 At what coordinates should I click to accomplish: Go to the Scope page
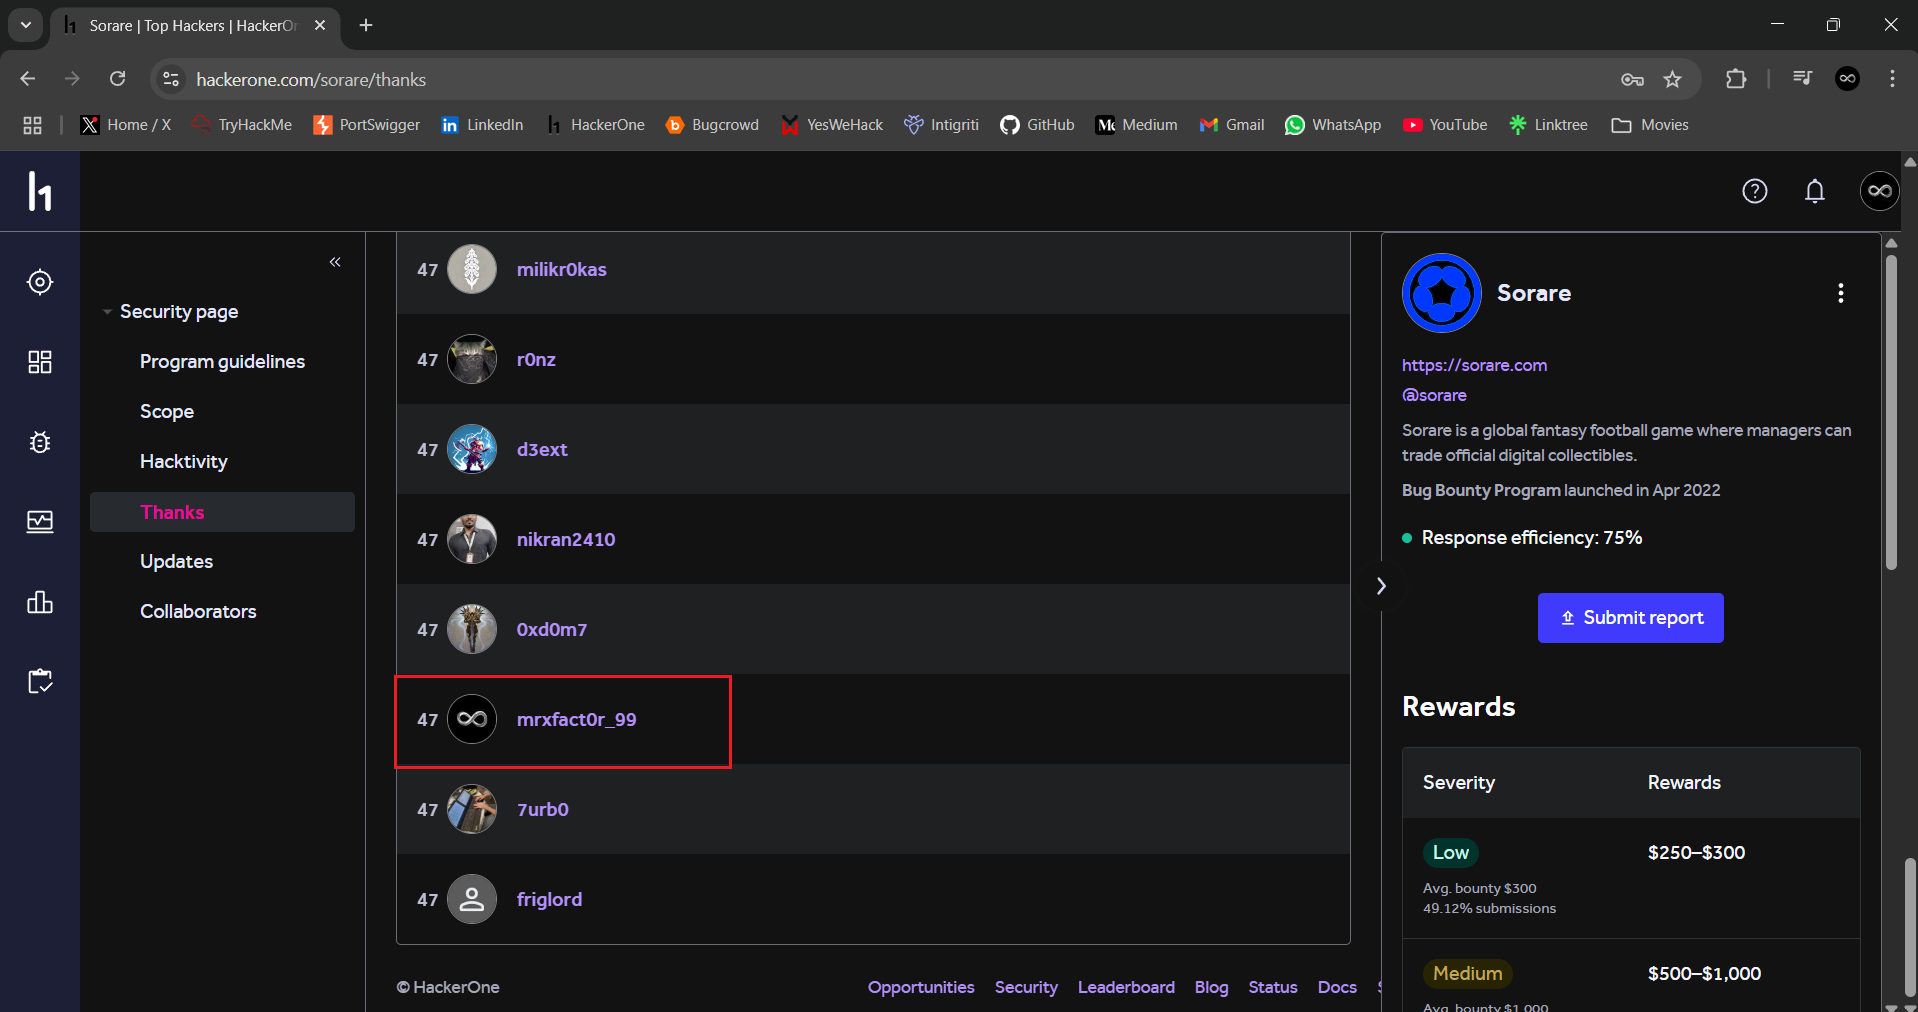click(x=167, y=412)
